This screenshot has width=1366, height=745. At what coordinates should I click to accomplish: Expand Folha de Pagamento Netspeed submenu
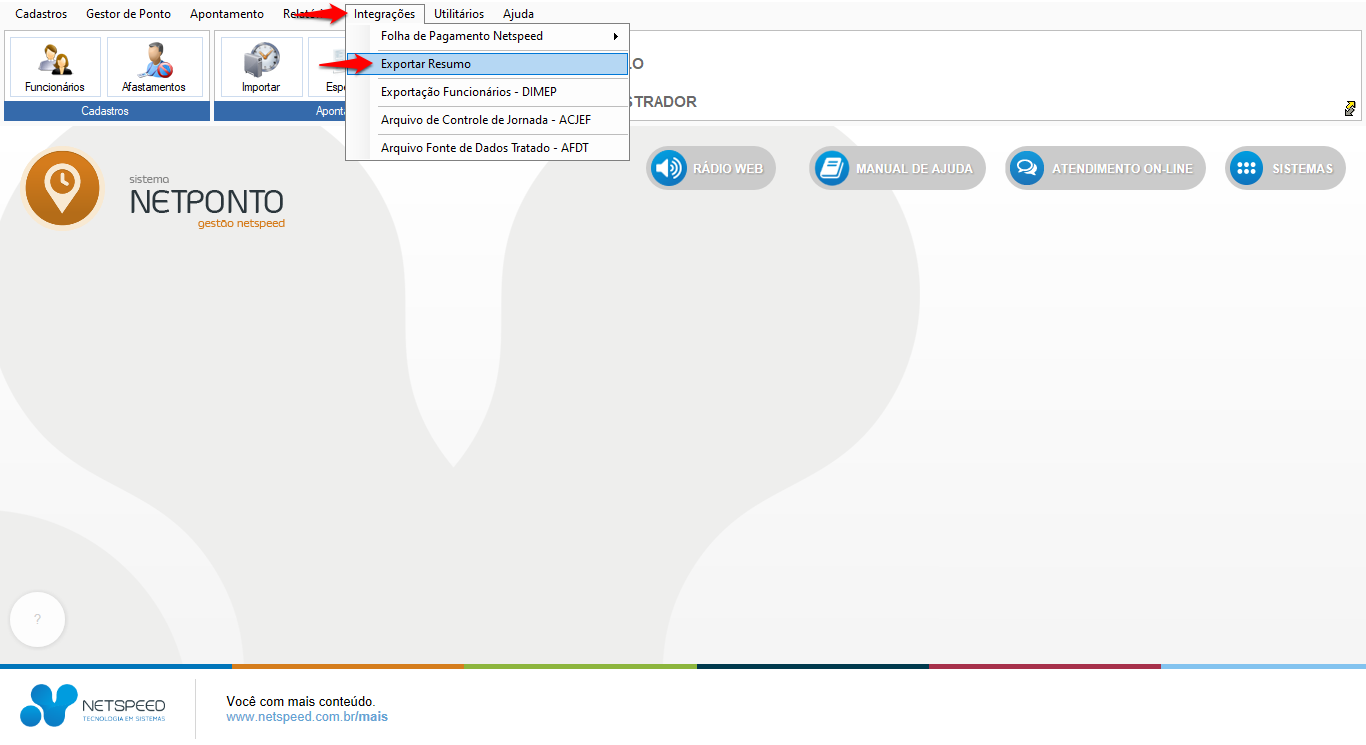point(488,36)
